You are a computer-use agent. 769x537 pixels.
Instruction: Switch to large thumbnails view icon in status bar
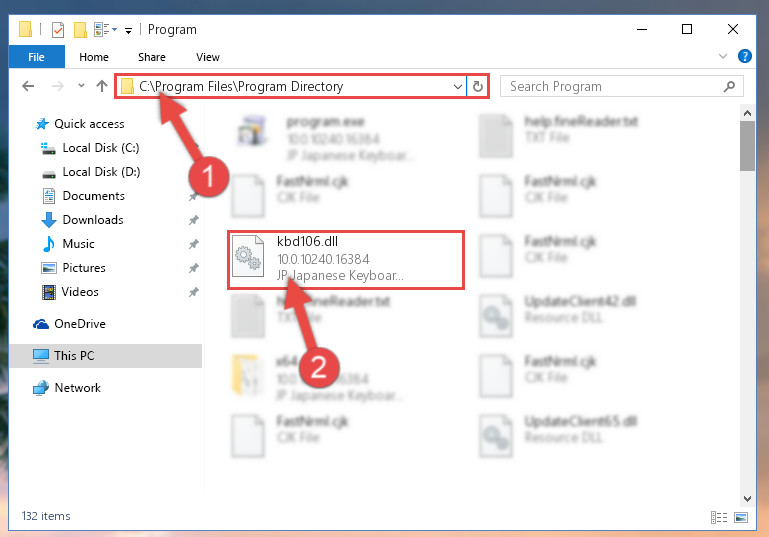741,517
